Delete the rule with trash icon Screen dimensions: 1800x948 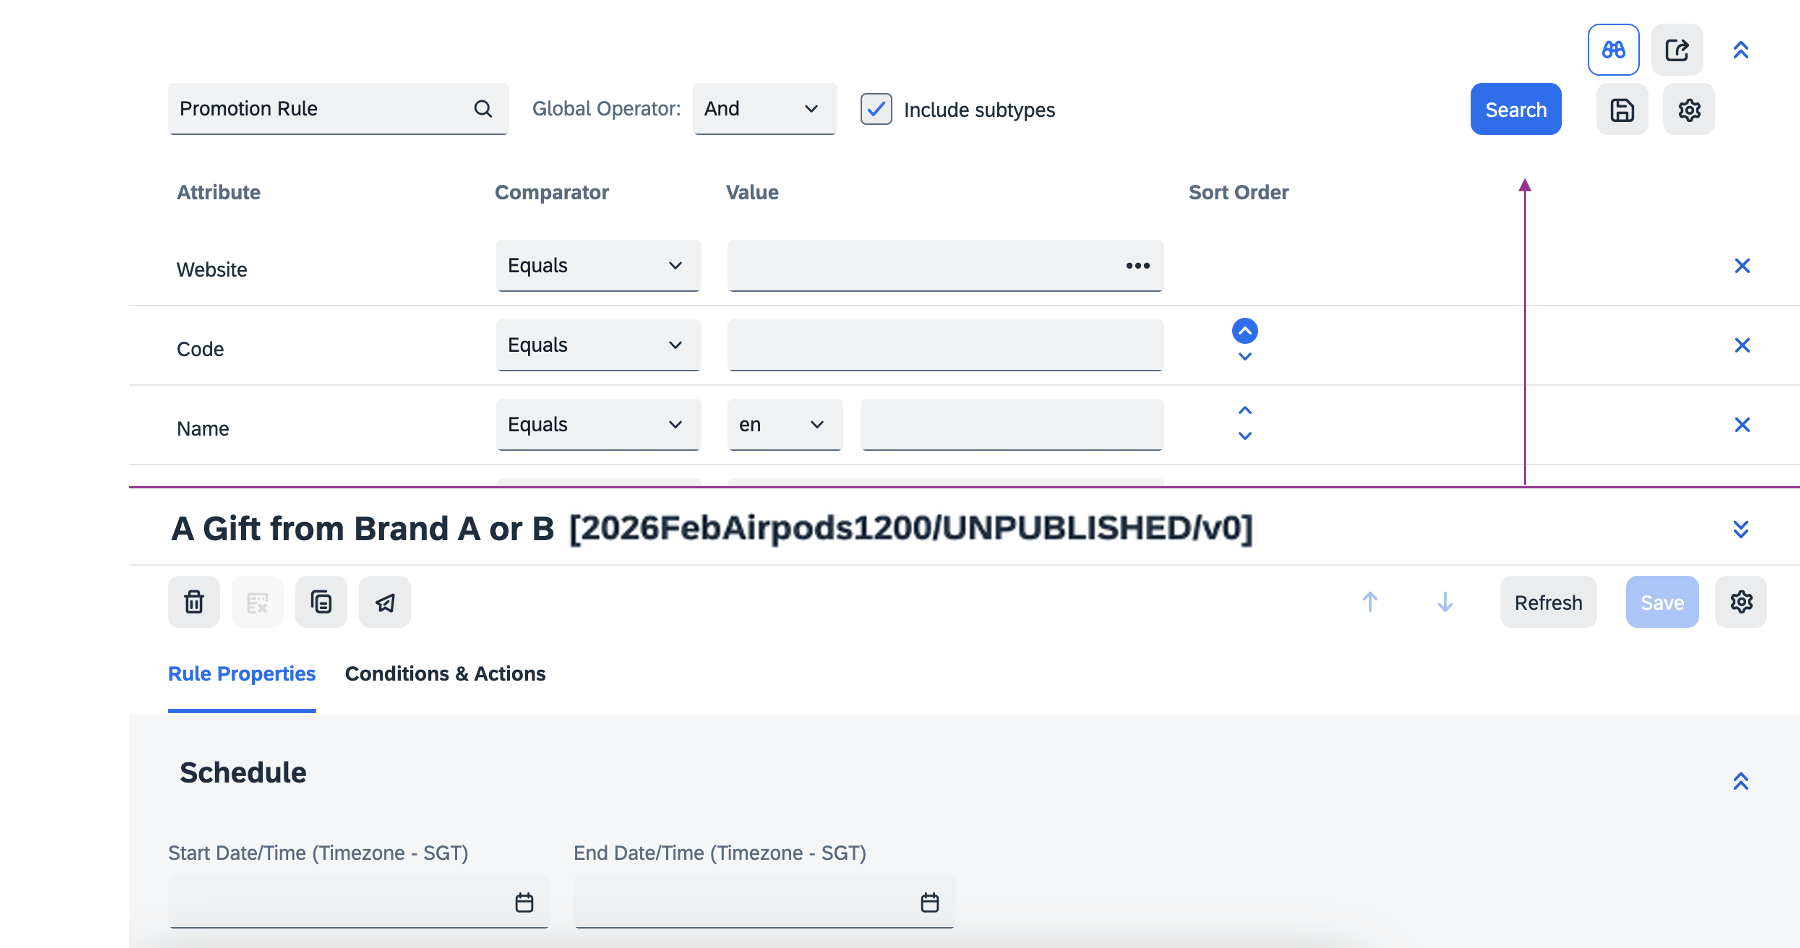coord(194,602)
